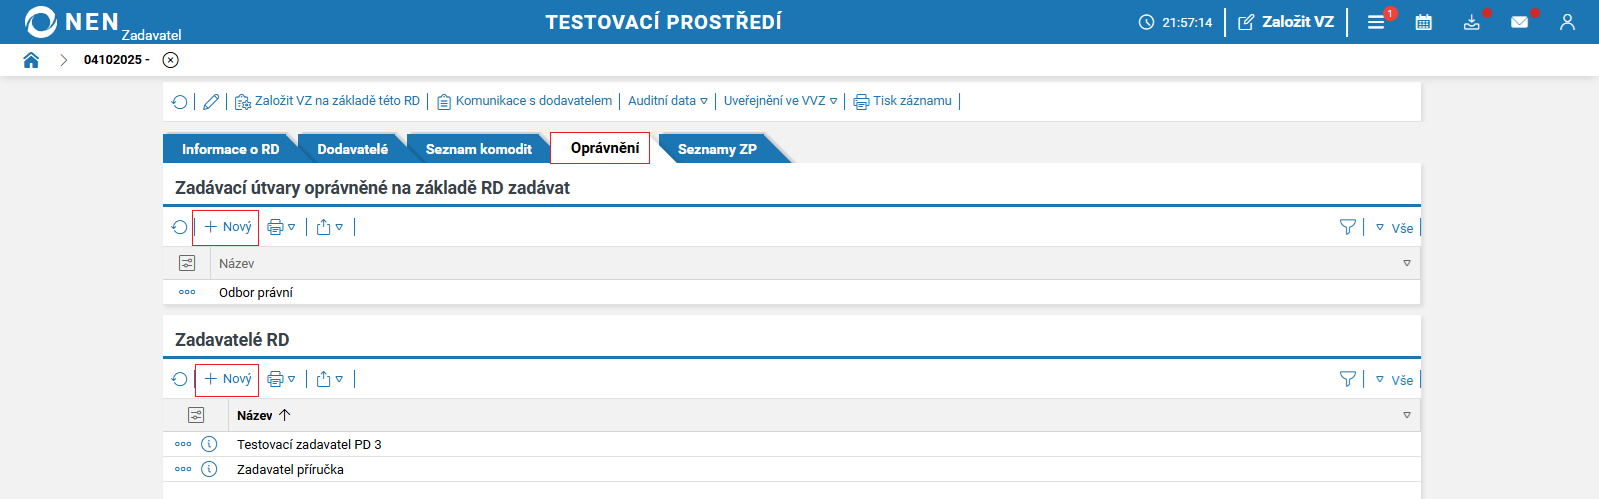Edit the record with the pencil icon
1599x499 pixels.
[211, 101]
